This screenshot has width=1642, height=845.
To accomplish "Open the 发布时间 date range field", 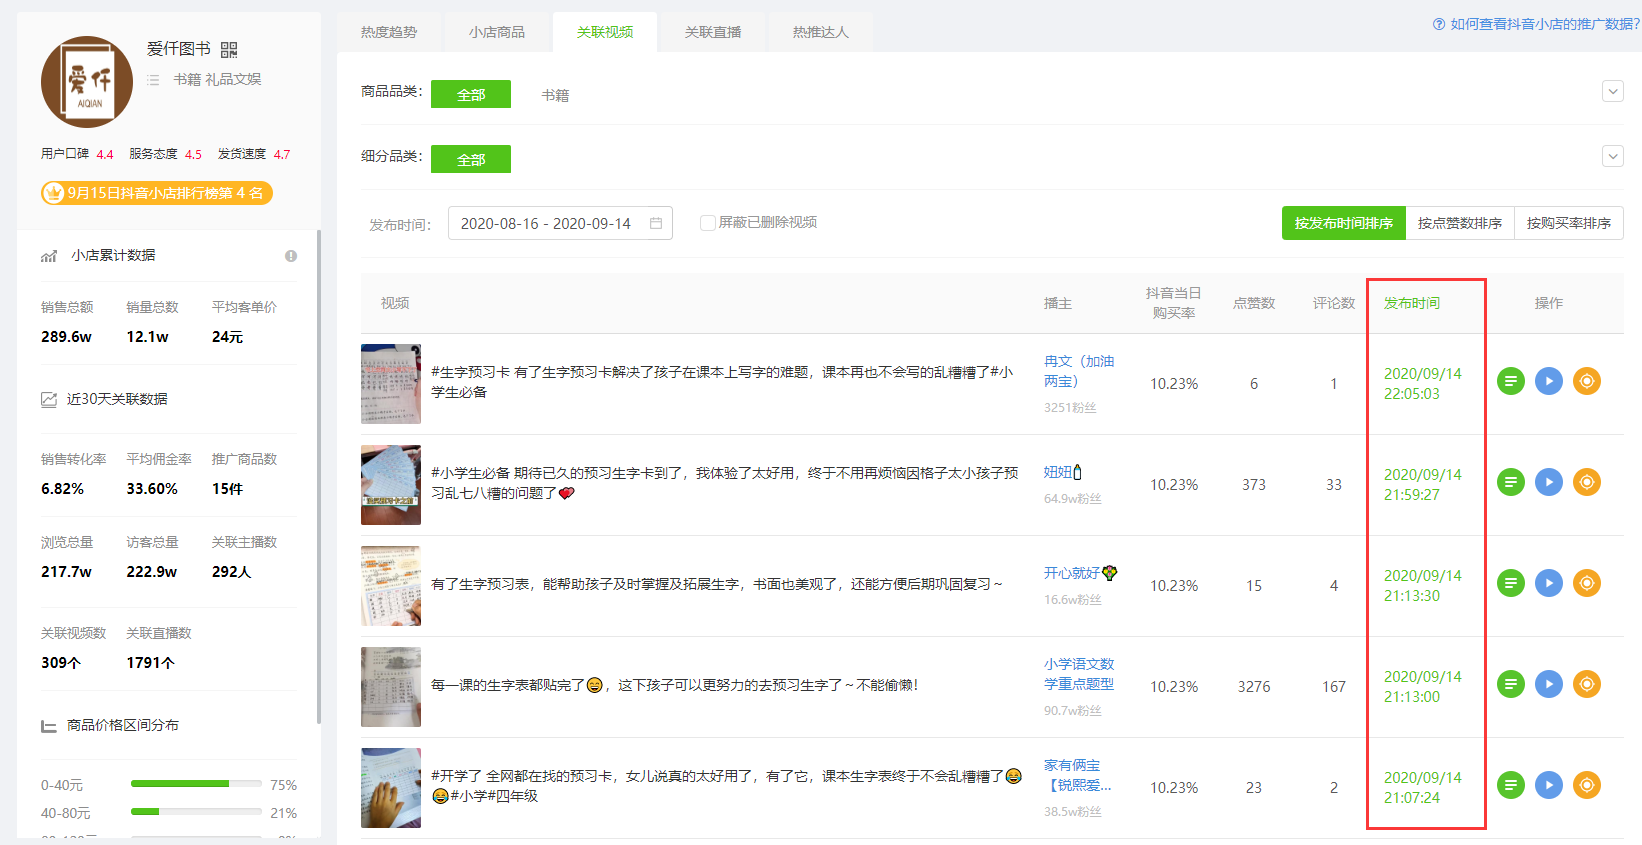I will pyautogui.click(x=560, y=223).
